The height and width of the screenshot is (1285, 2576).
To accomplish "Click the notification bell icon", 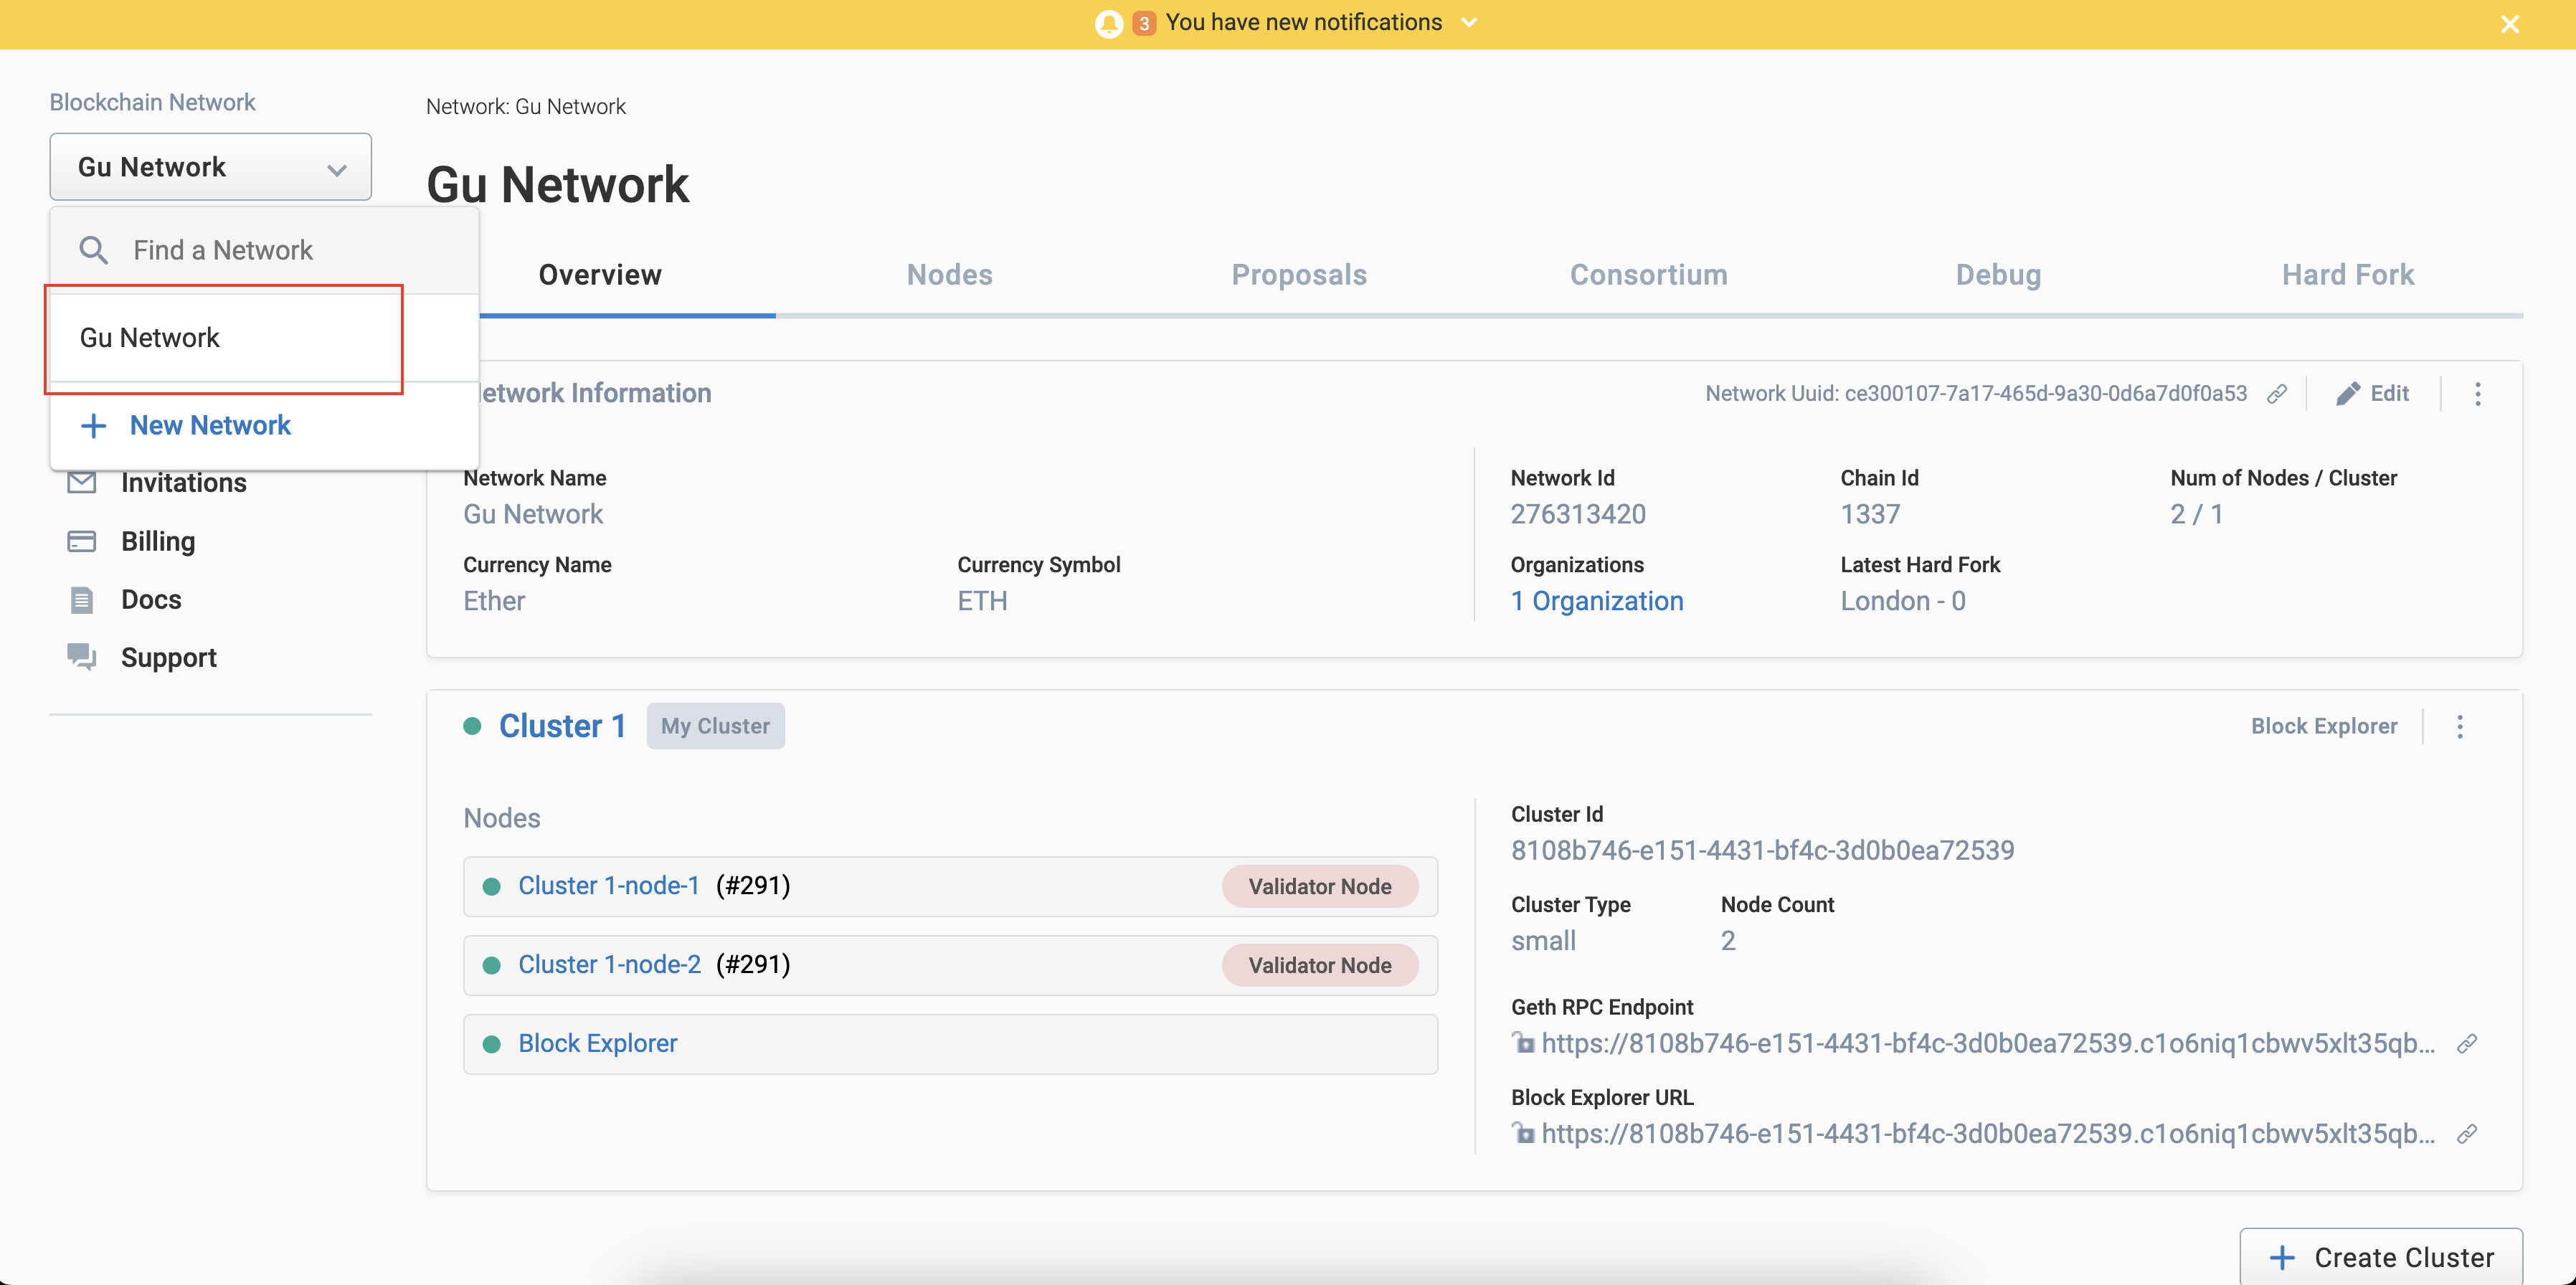I will pyautogui.click(x=1108, y=23).
